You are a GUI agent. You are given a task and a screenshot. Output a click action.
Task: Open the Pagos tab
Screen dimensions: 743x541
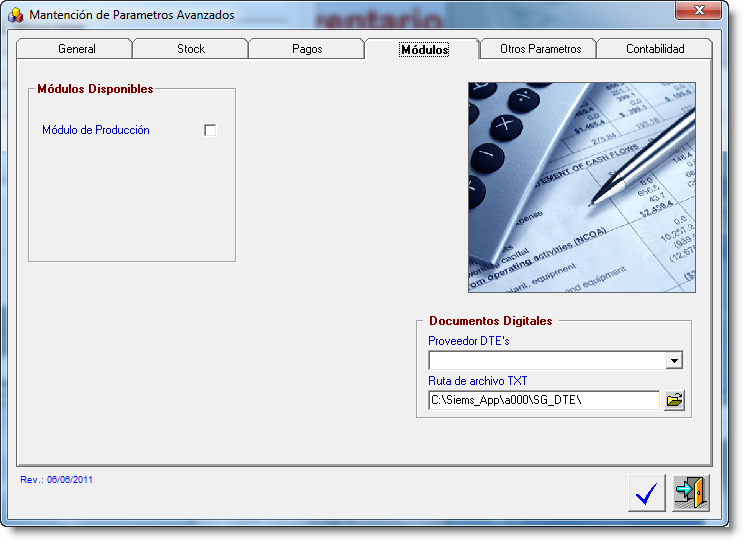pyautogui.click(x=307, y=49)
